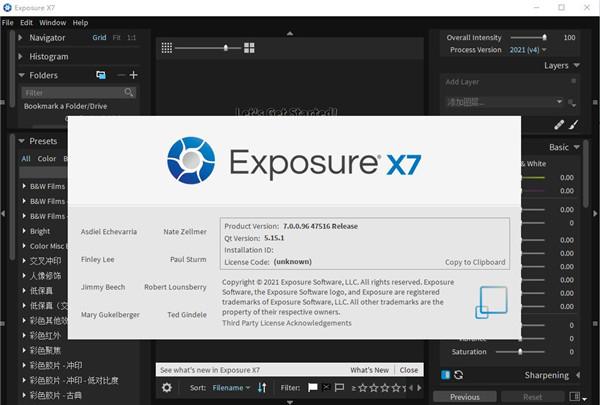Toggle the blue switch below the Saturation slider
Image resolution: width=600 pixels, height=405 pixels.
(x=445, y=375)
